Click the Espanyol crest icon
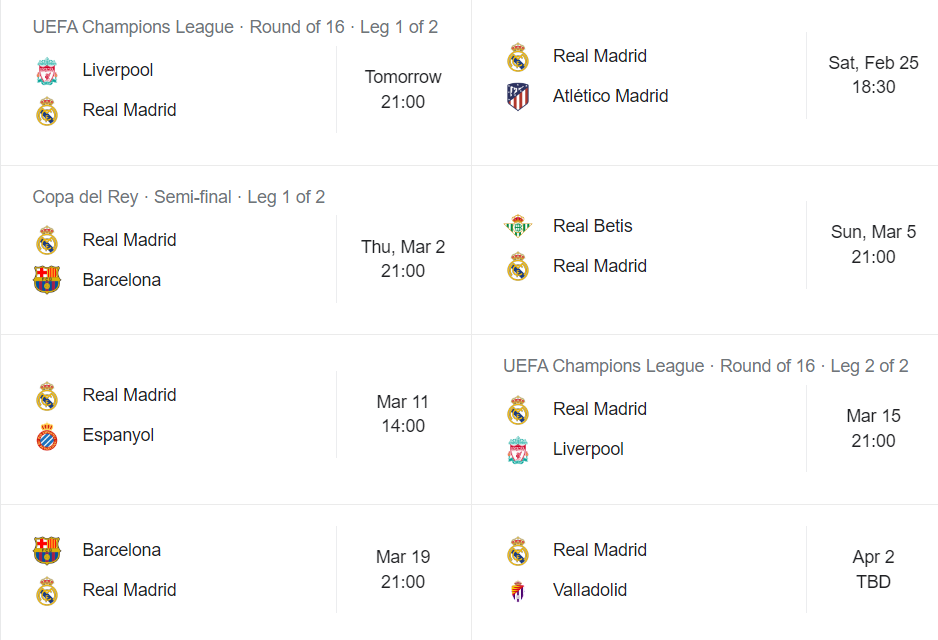The height and width of the screenshot is (640, 938). (47, 436)
